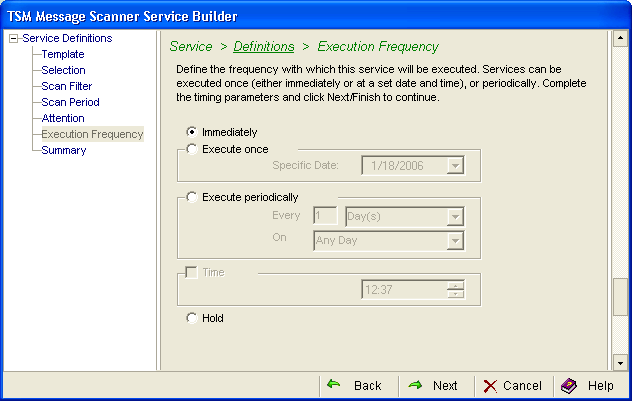The image size is (632, 401).
Task: Follow the Definitions breadcrumb link
Action: [264, 47]
